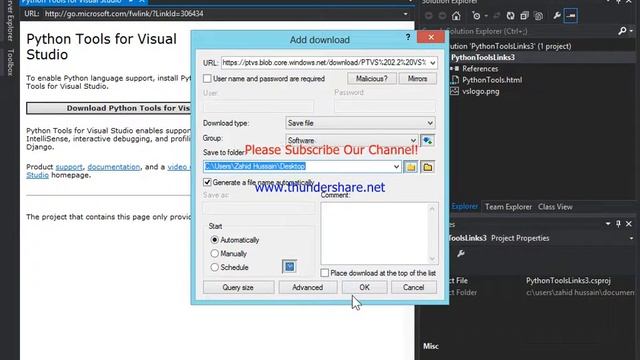Click the Mirrors button

417,78
